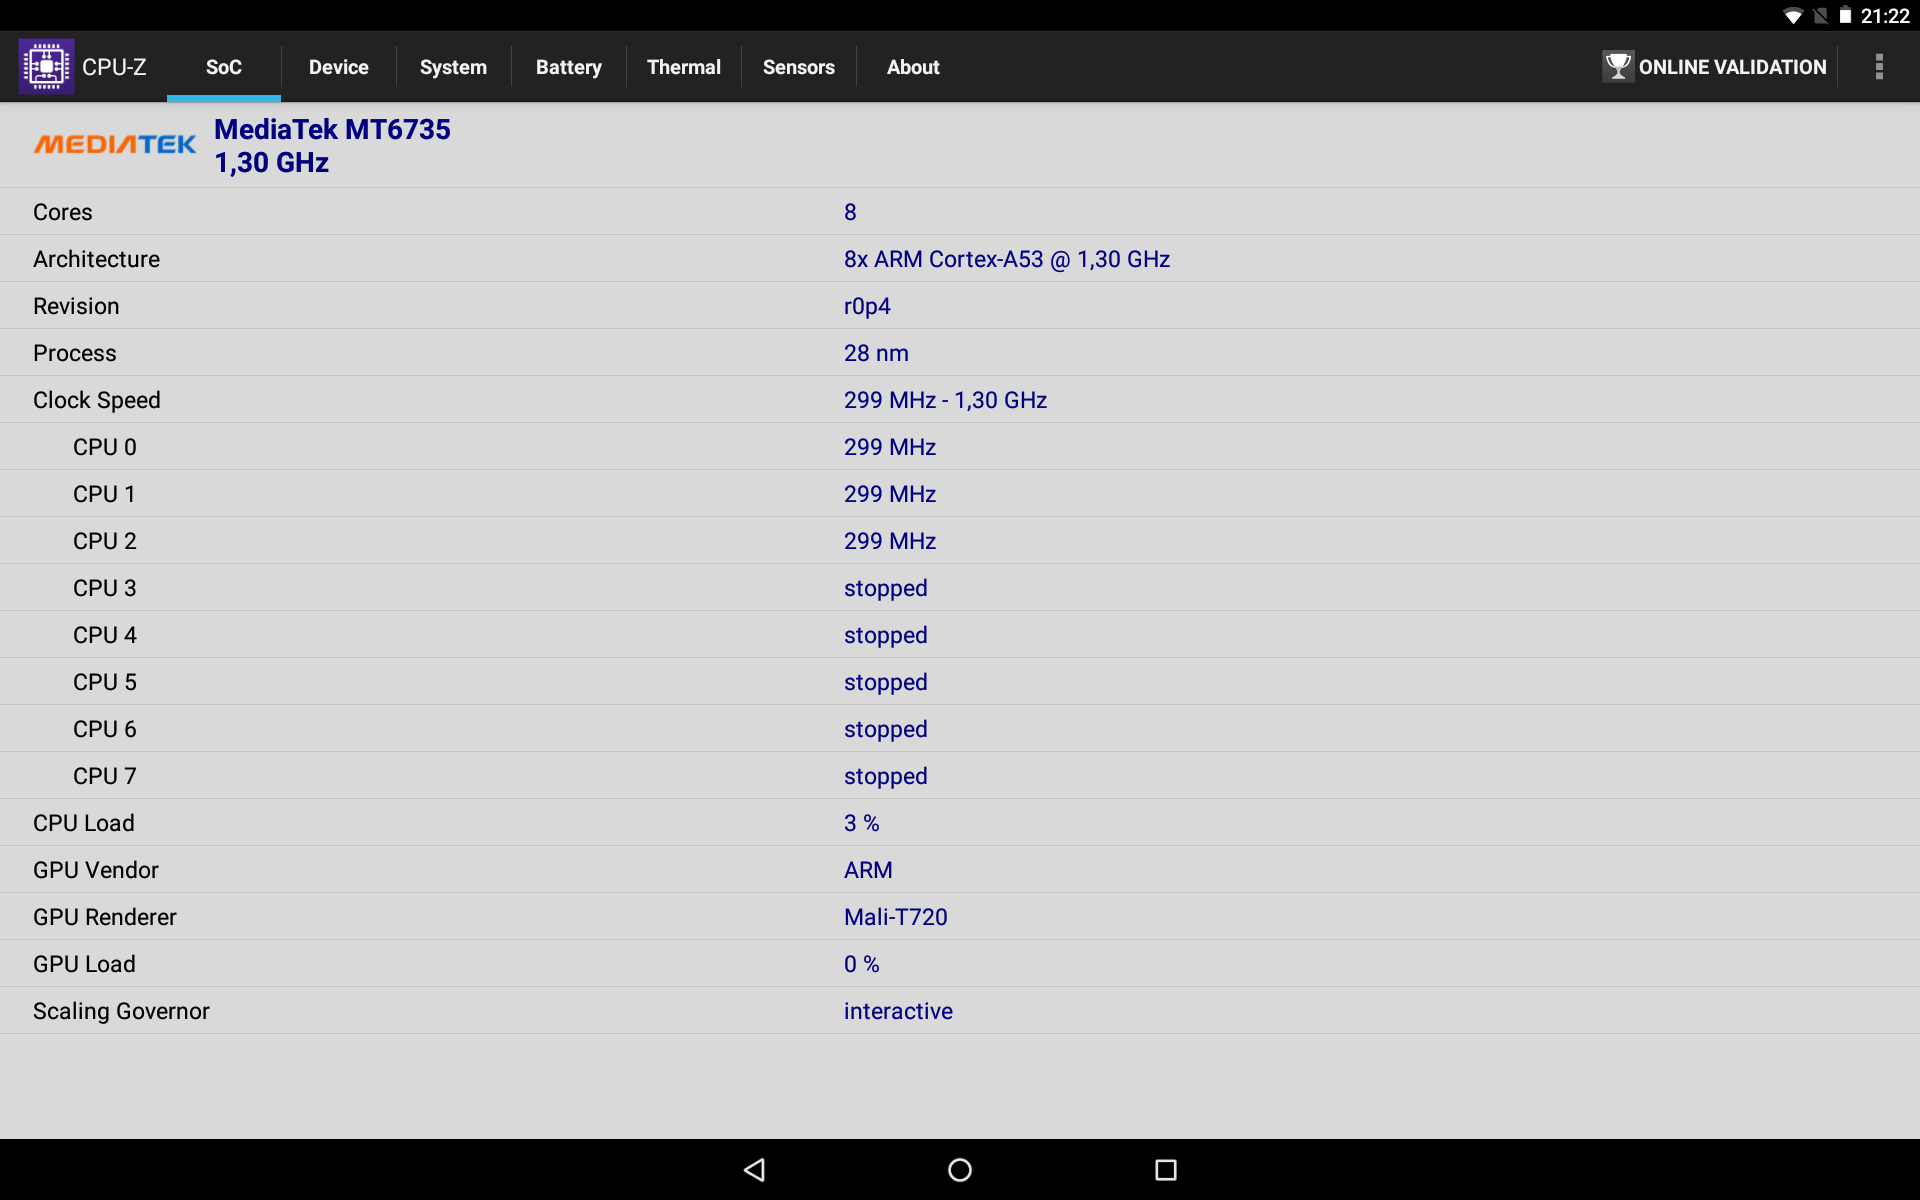1920x1200 pixels.
Task: Switch to the System tab
Action: coord(453,67)
